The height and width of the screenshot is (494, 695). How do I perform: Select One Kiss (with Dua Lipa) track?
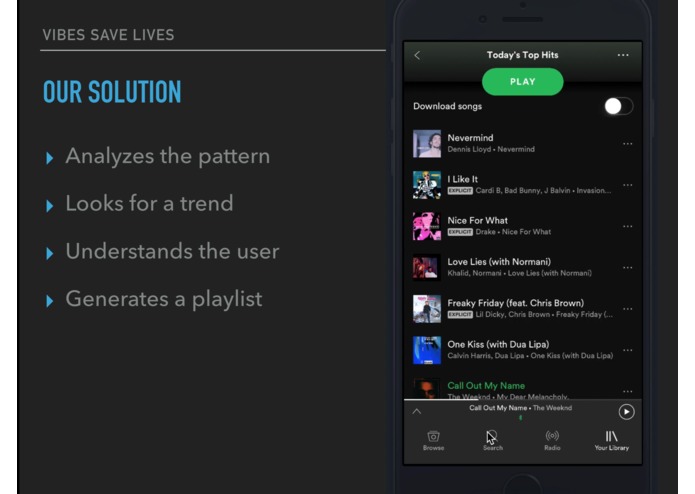pyautogui.click(x=530, y=350)
